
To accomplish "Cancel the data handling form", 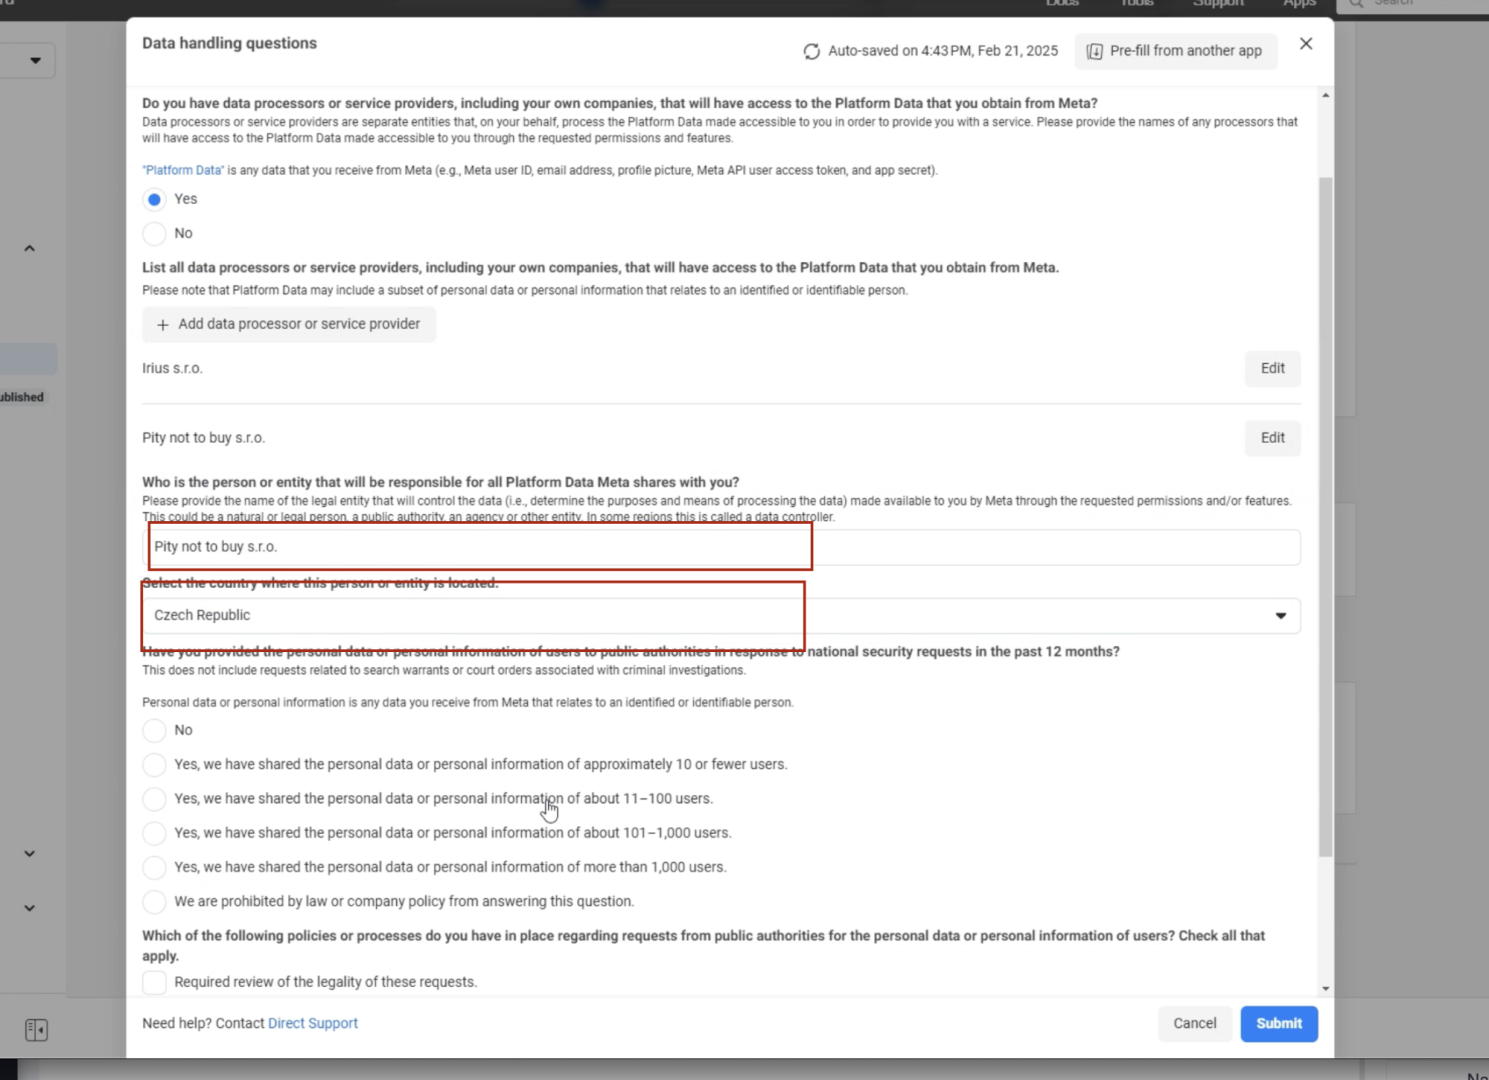I will tap(1194, 1023).
